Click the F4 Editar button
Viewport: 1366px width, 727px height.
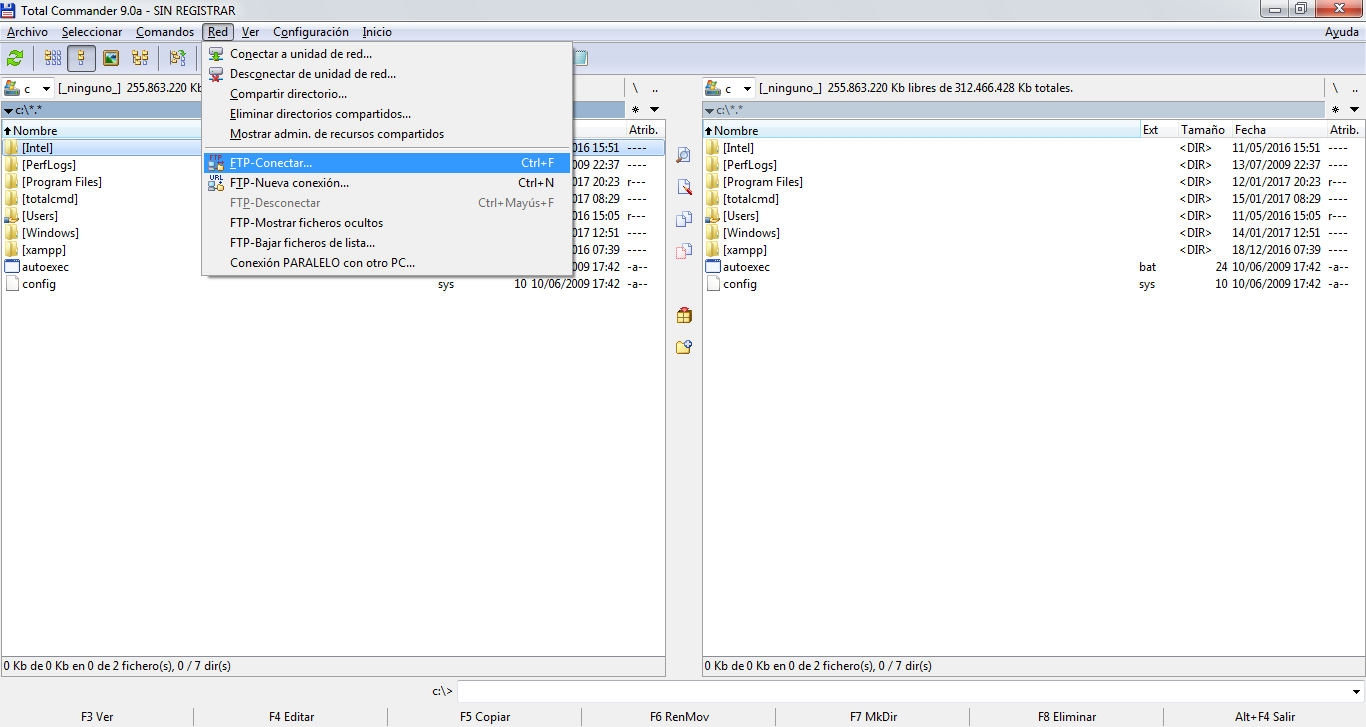pyautogui.click(x=291, y=717)
